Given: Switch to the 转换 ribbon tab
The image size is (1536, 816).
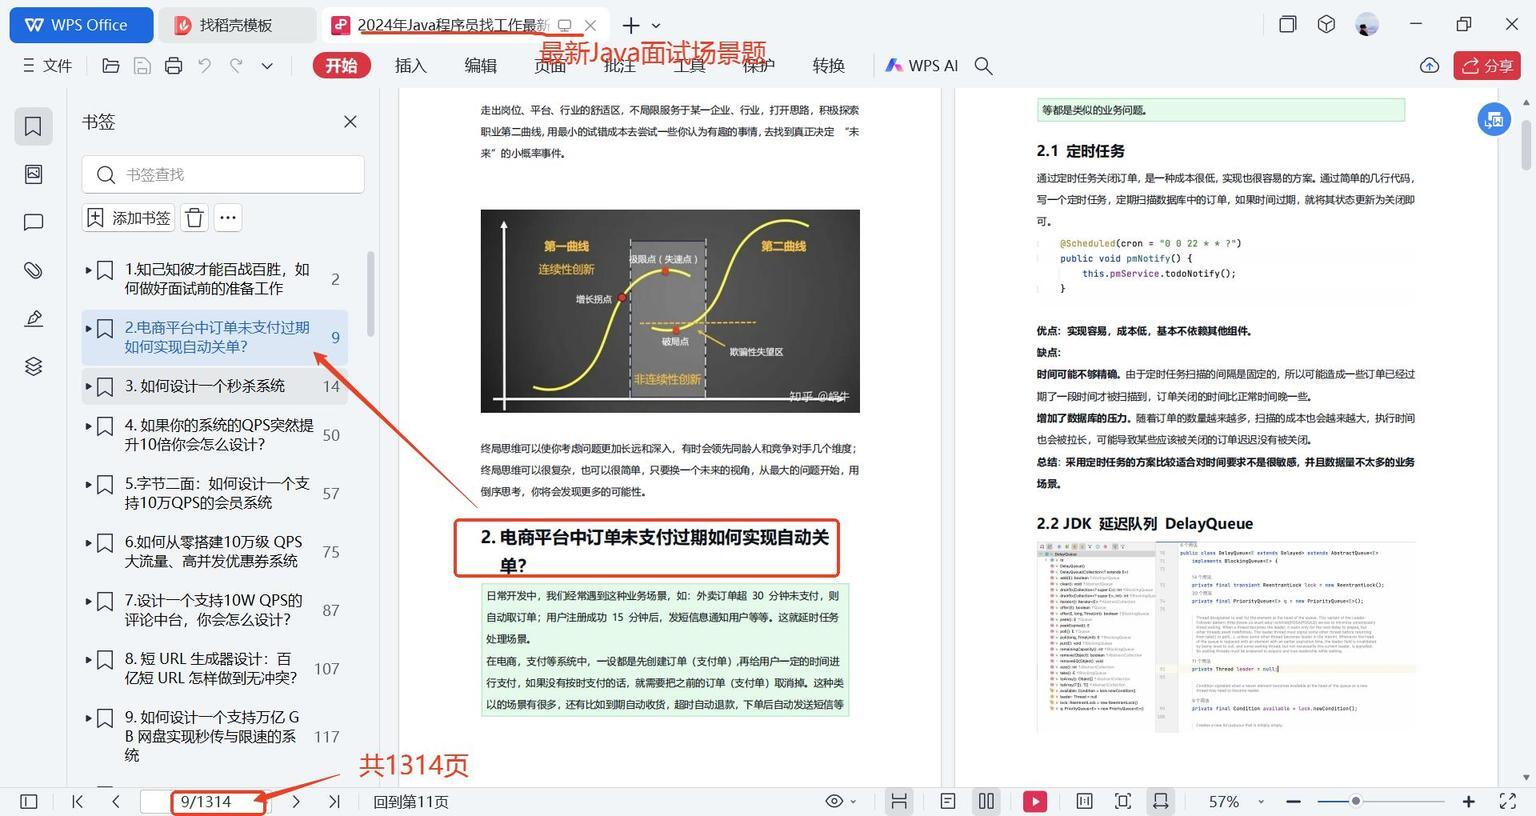Looking at the screenshot, I should point(828,66).
